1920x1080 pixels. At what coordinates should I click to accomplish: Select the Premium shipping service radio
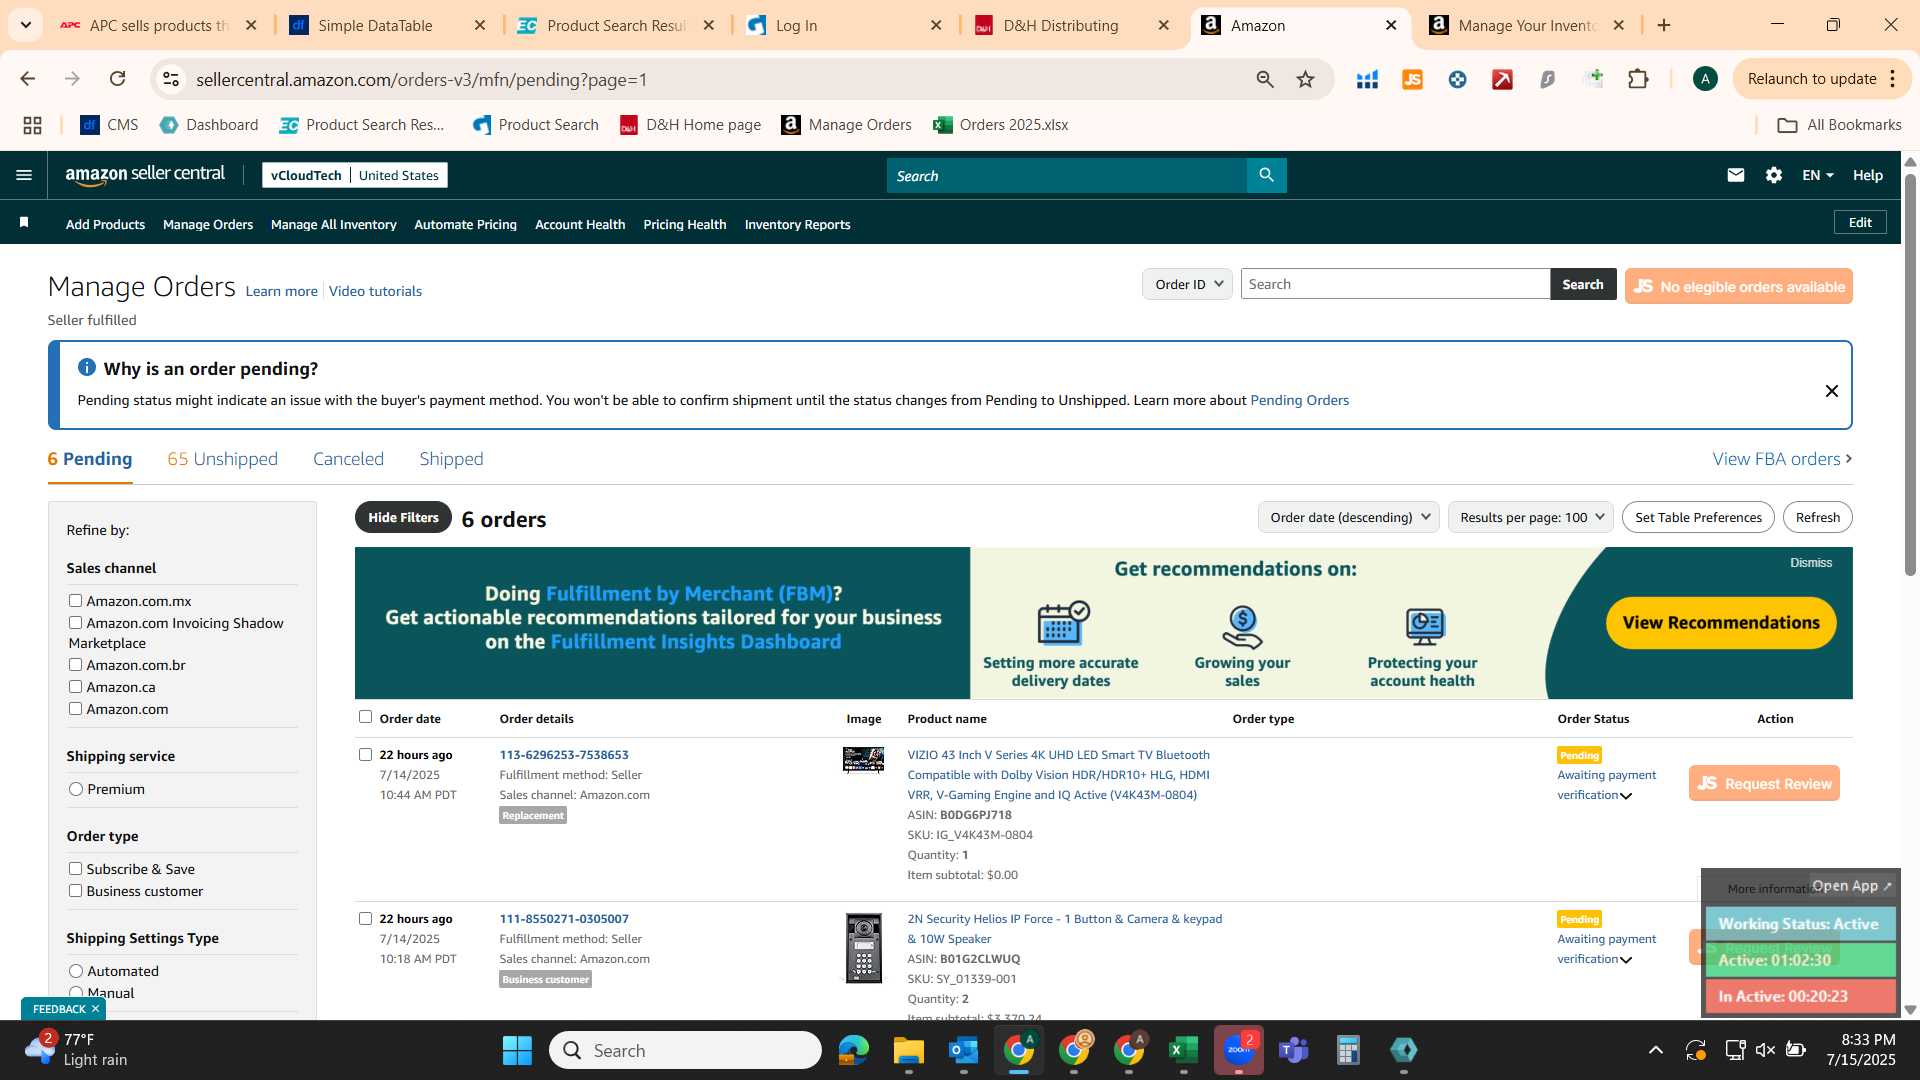click(76, 789)
